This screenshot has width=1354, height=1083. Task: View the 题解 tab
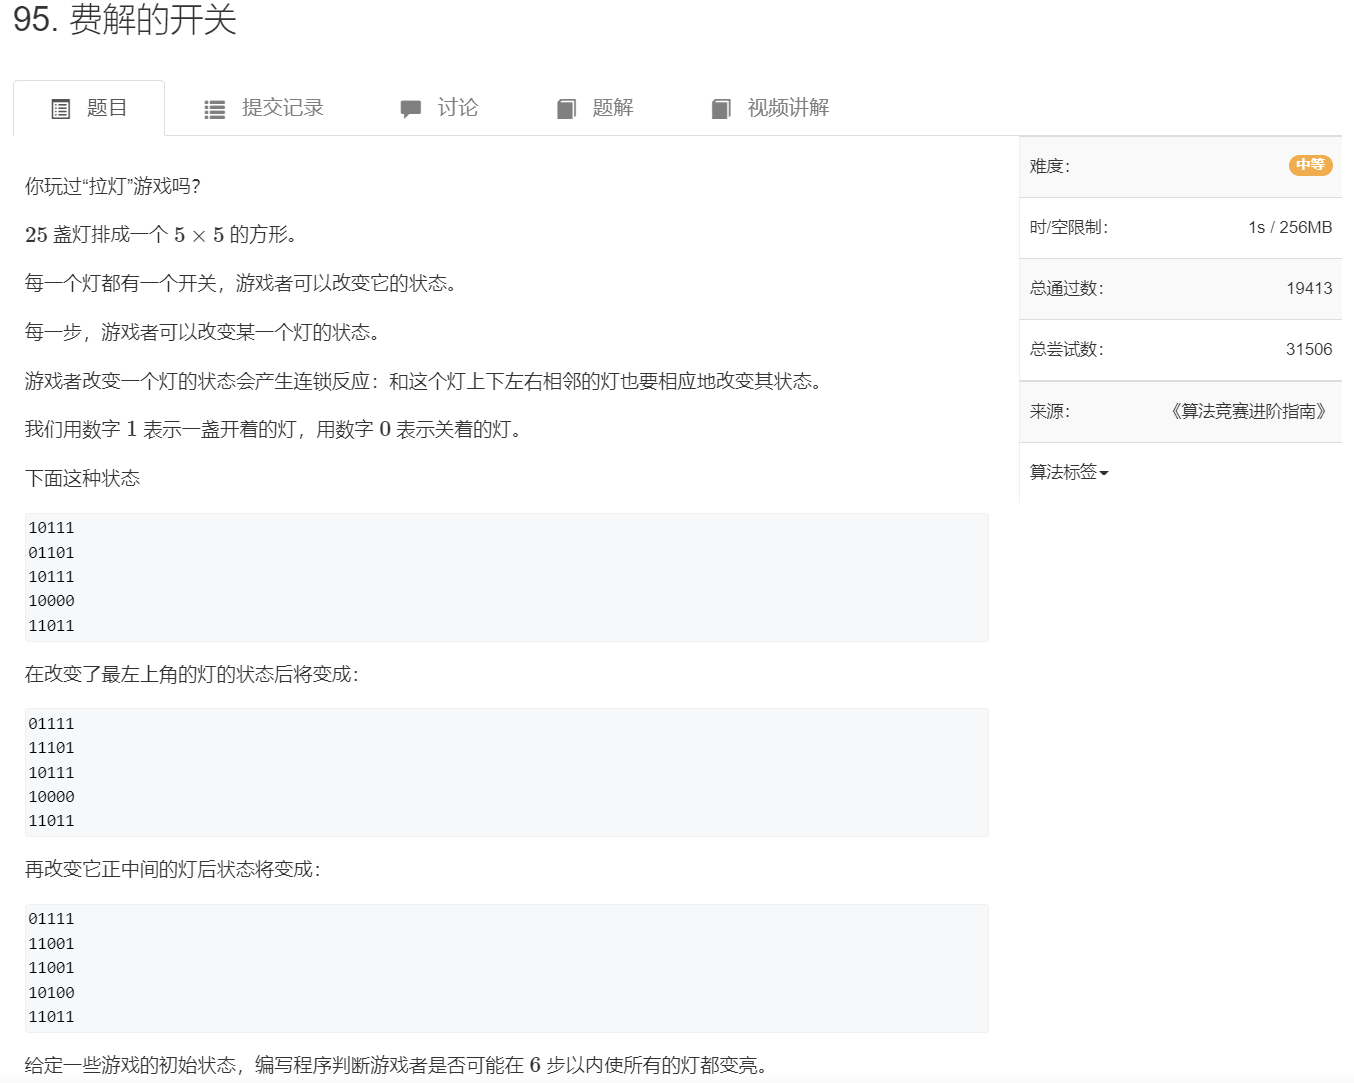(595, 108)
